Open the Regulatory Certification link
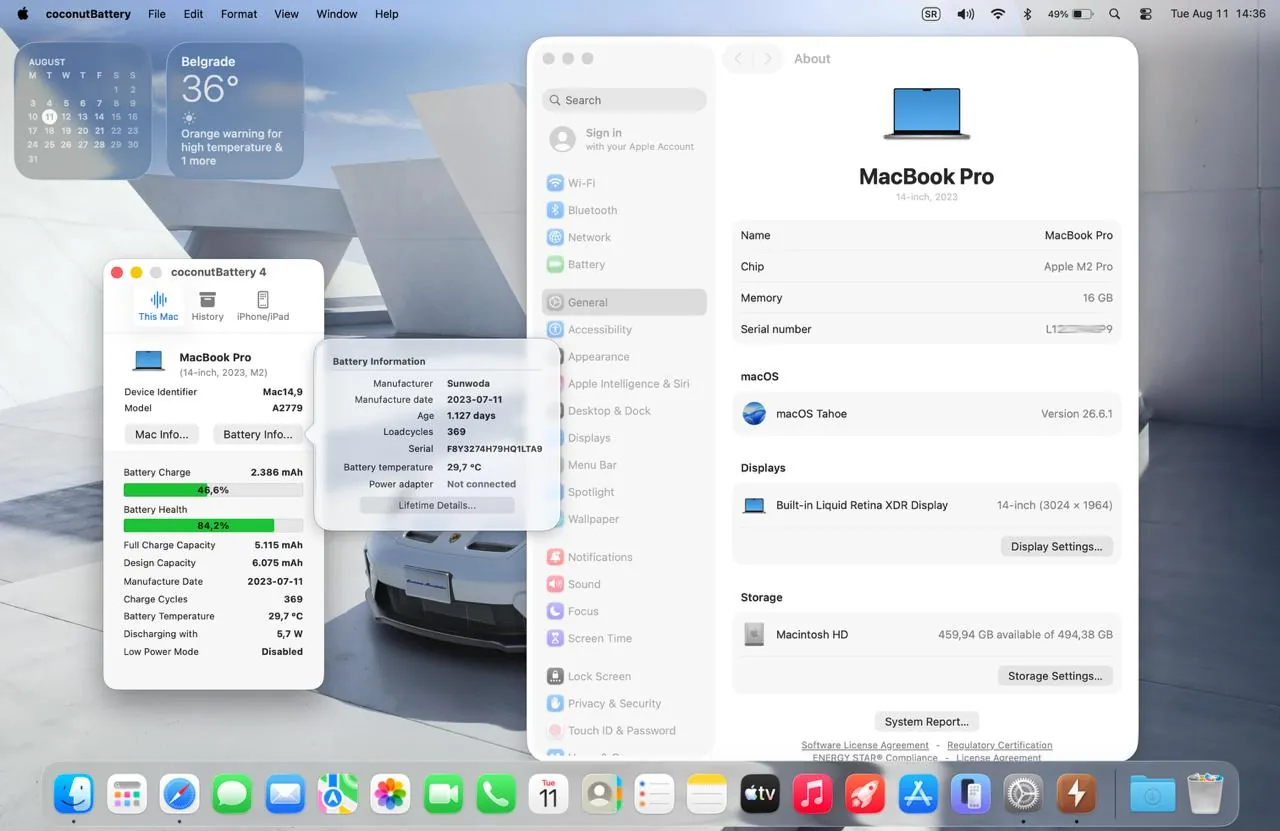The width and height of the screenshot is (1280, 831). [1000, 745]
